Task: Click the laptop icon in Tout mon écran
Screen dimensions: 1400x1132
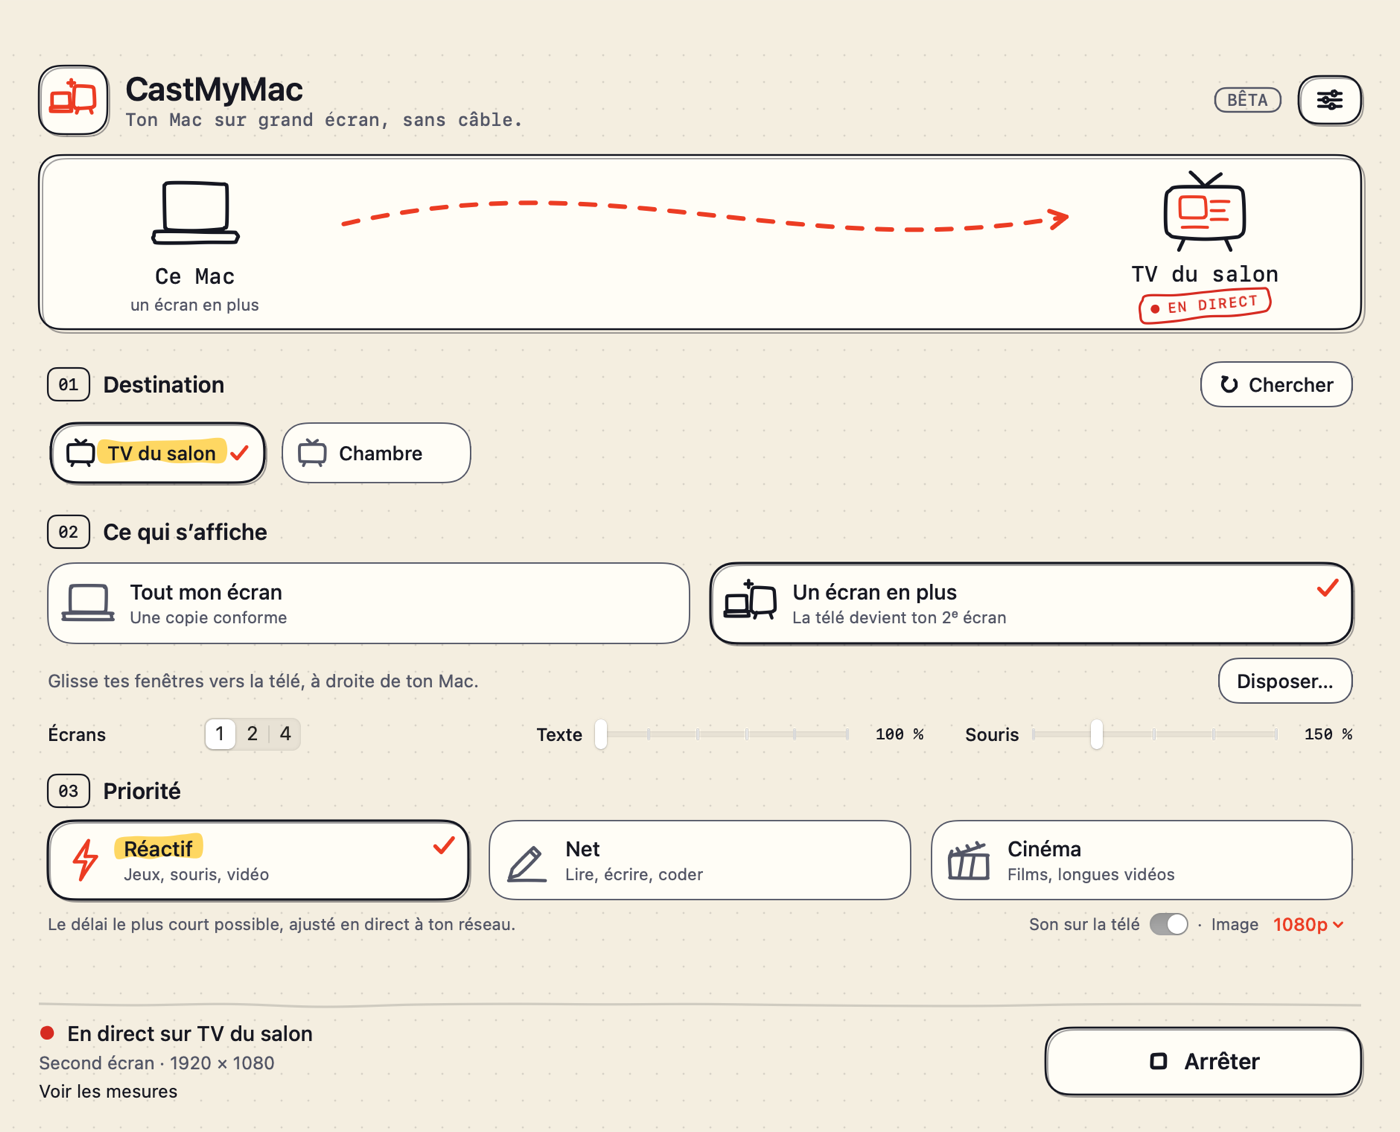Action: pyautogui.click(x=88, y=603)
